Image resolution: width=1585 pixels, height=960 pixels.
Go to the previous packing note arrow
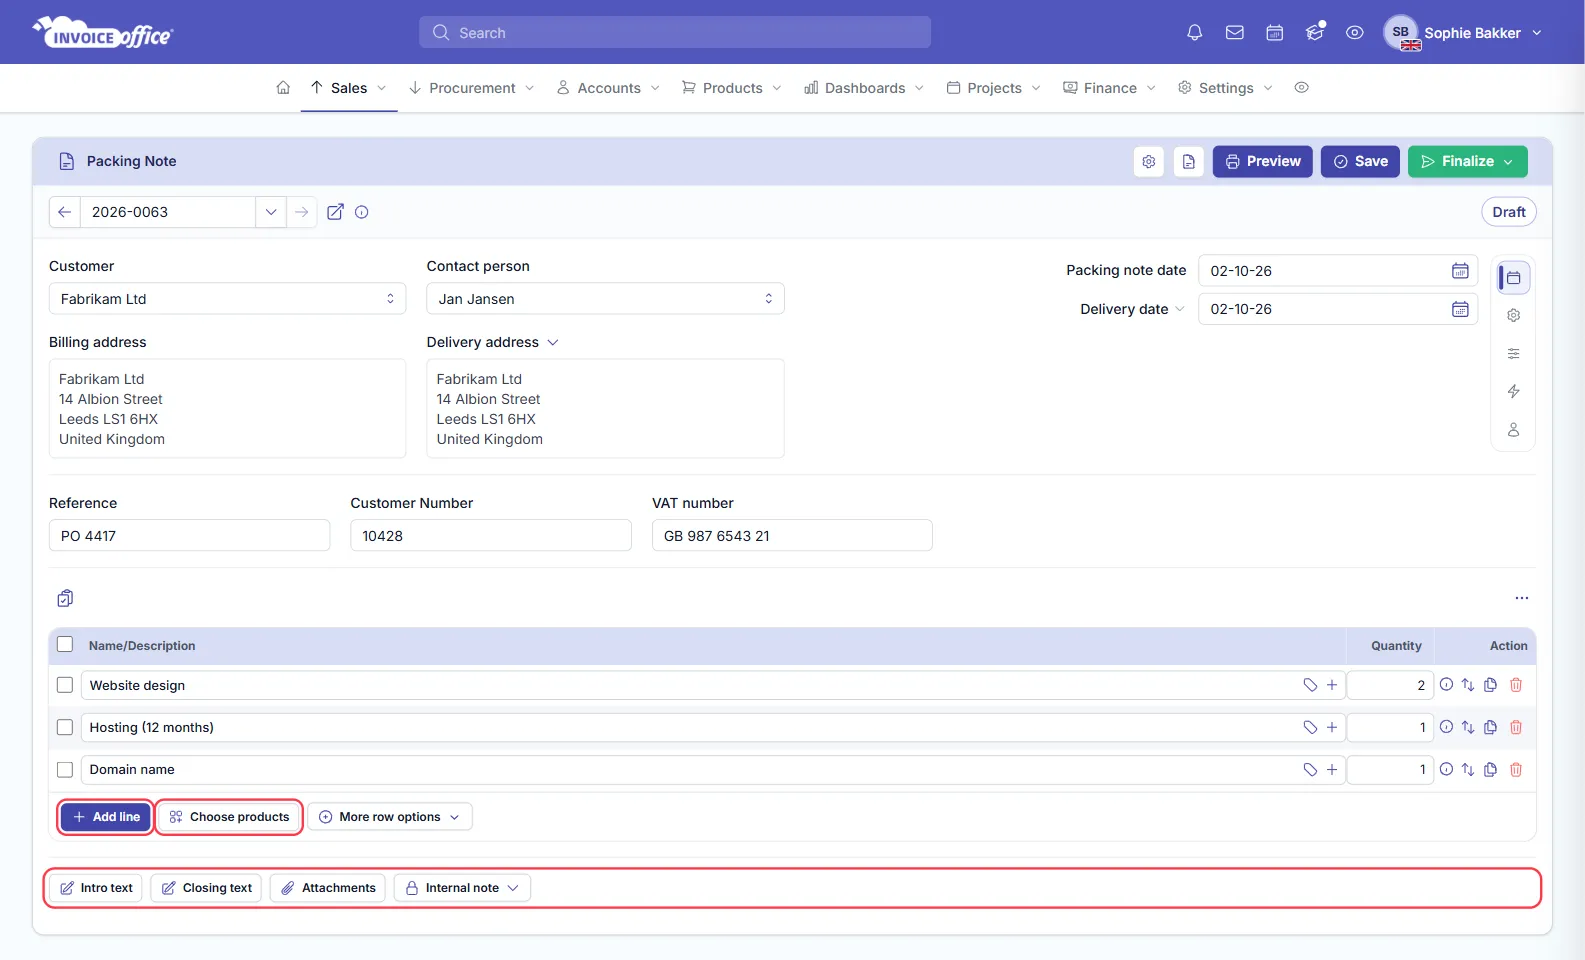pyautogui.click(x=65, y=212)
